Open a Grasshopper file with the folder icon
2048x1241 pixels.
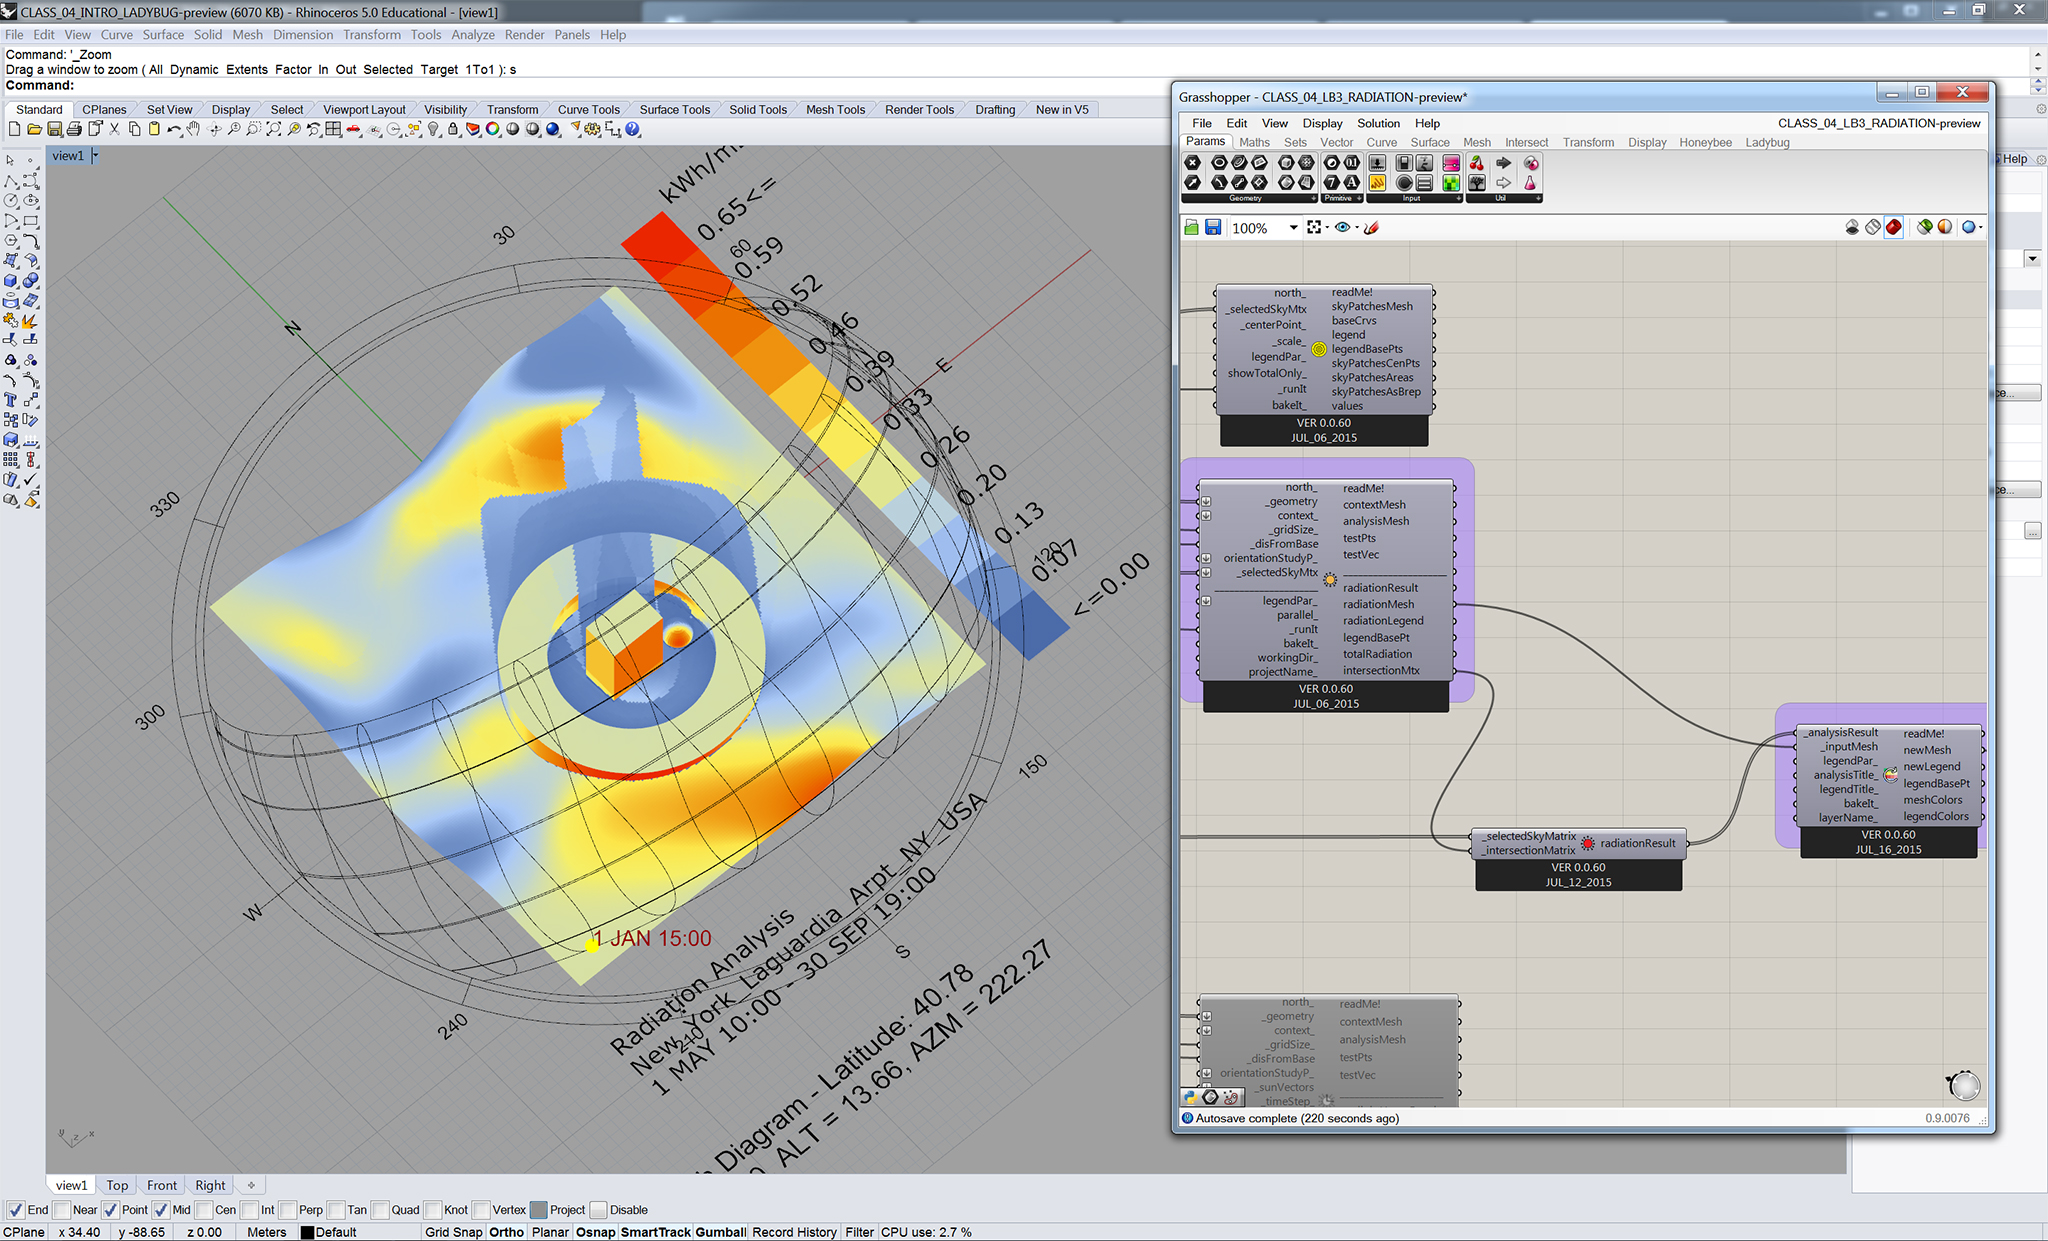tap(1192, 227)
